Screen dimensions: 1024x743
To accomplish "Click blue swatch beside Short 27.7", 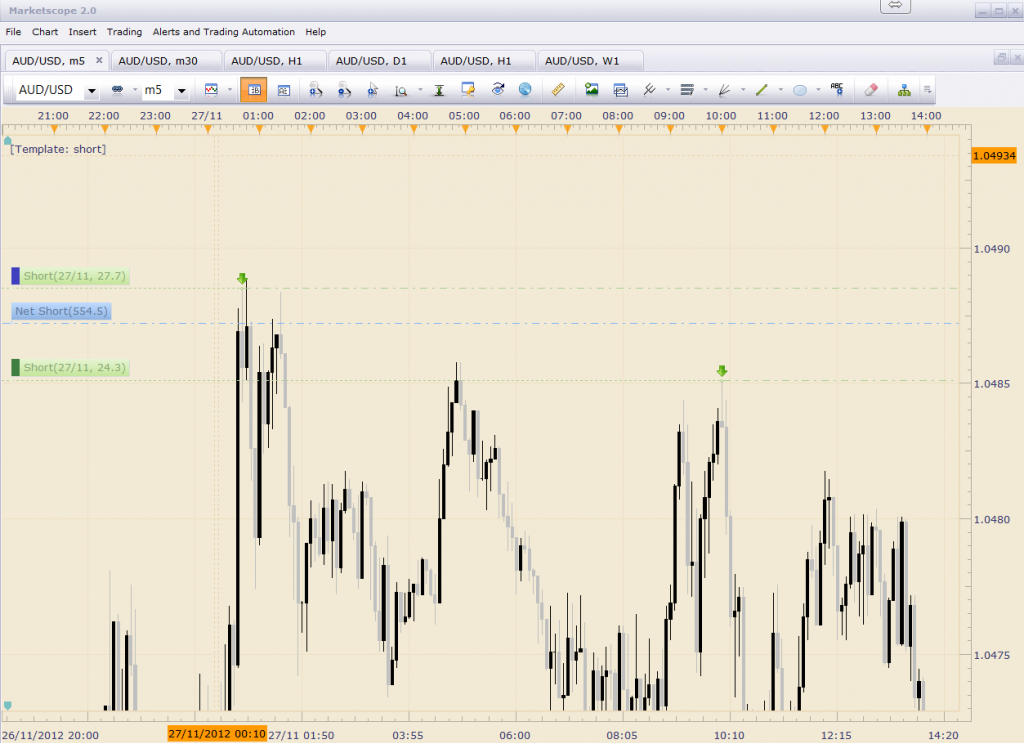I will point(15,275).
